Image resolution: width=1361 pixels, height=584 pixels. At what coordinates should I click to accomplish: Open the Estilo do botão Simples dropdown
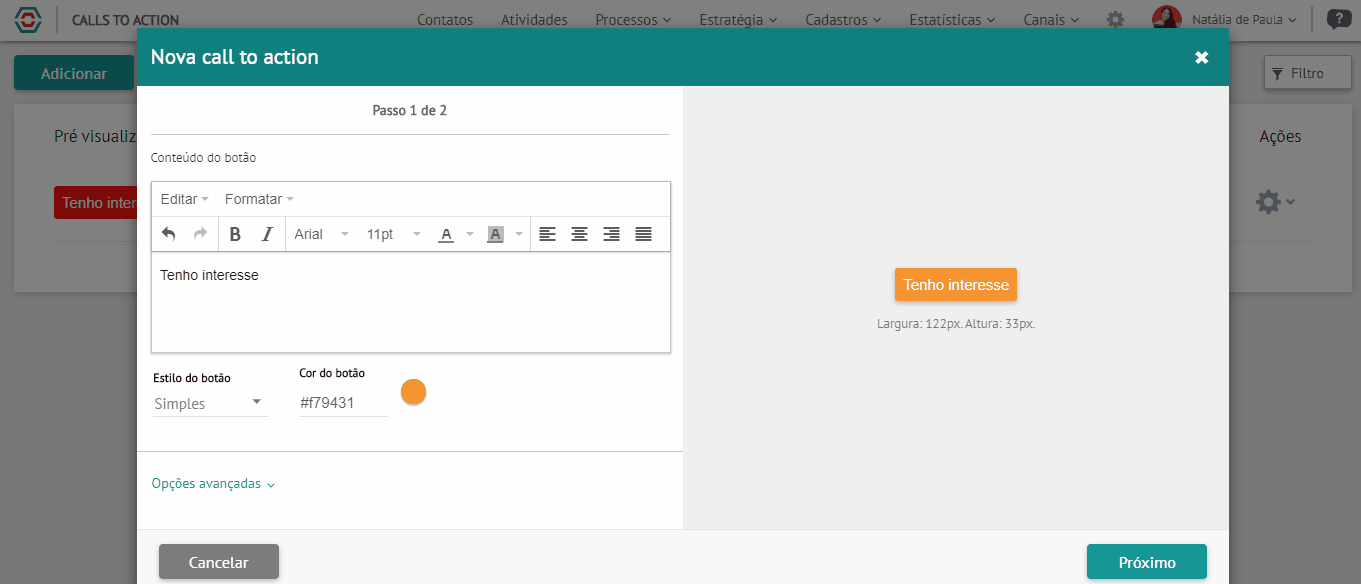click(x=210, y=403)
